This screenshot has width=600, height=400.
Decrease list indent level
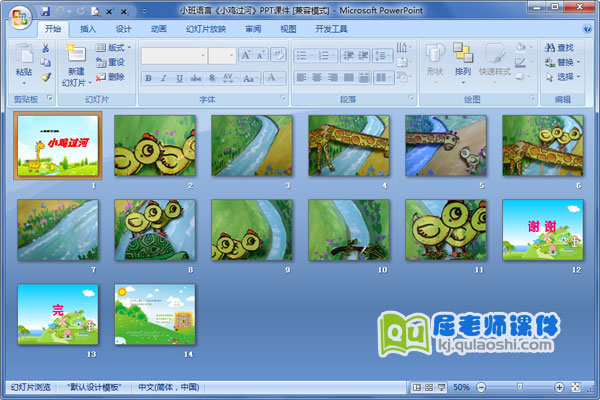[348, 56]
